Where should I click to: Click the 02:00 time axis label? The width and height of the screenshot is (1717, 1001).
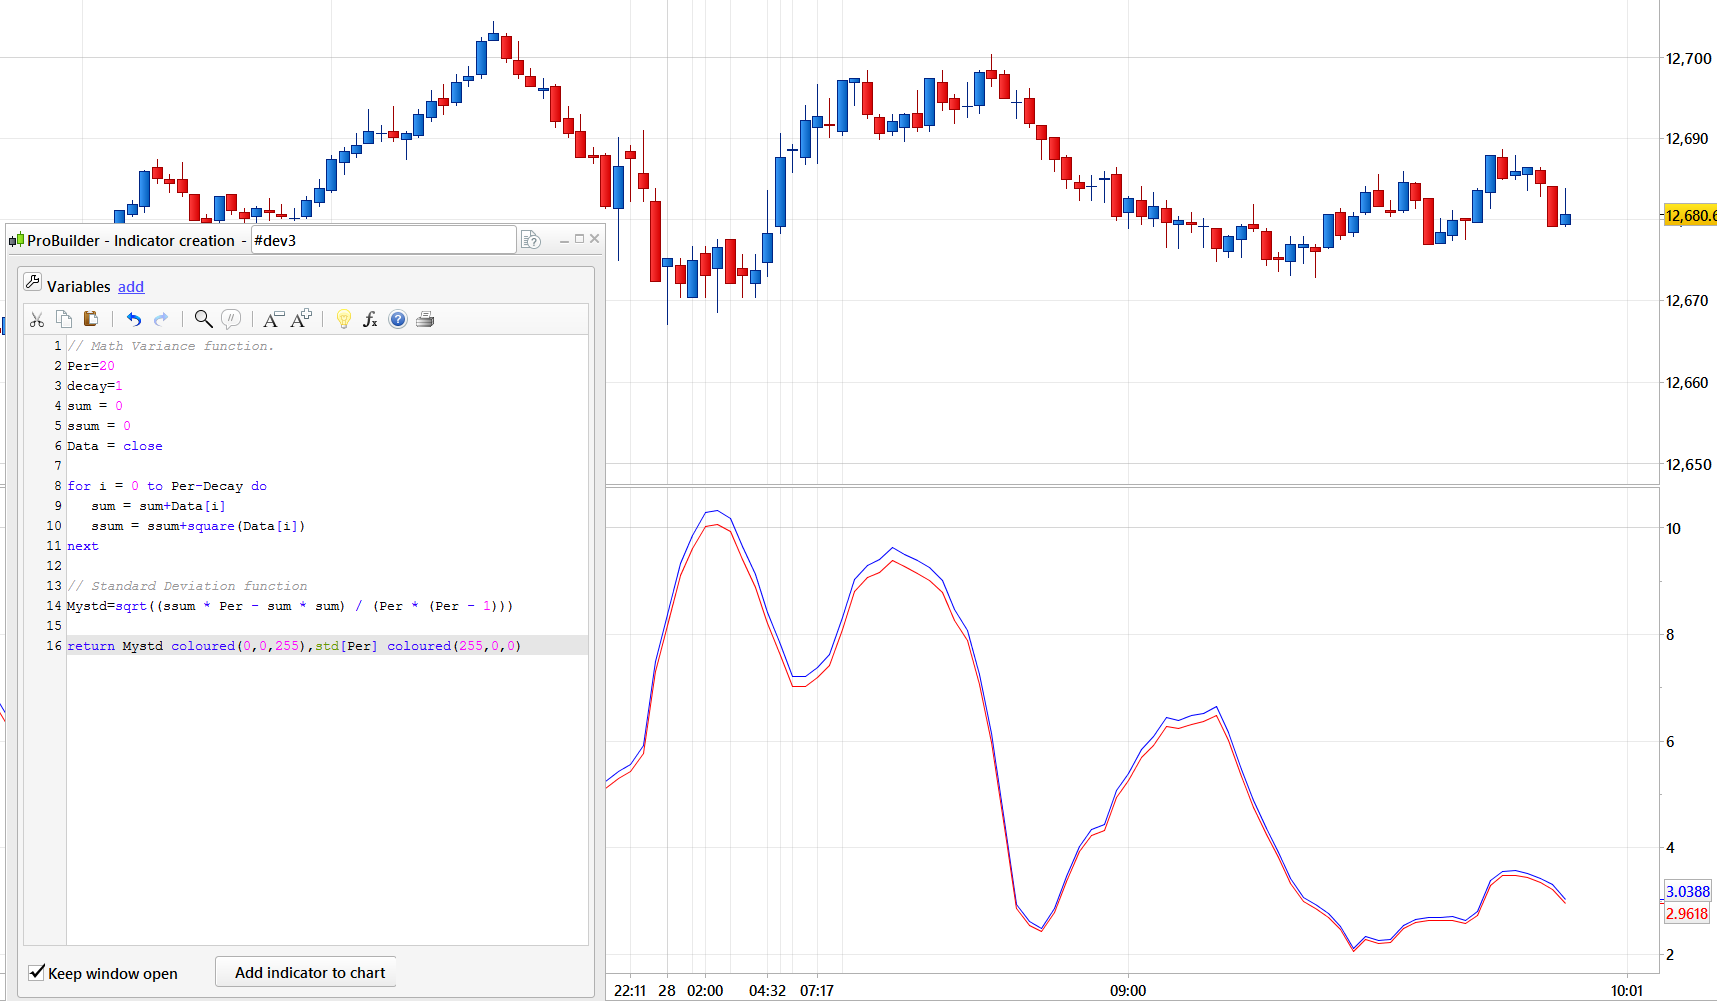[x=705, y=990]
